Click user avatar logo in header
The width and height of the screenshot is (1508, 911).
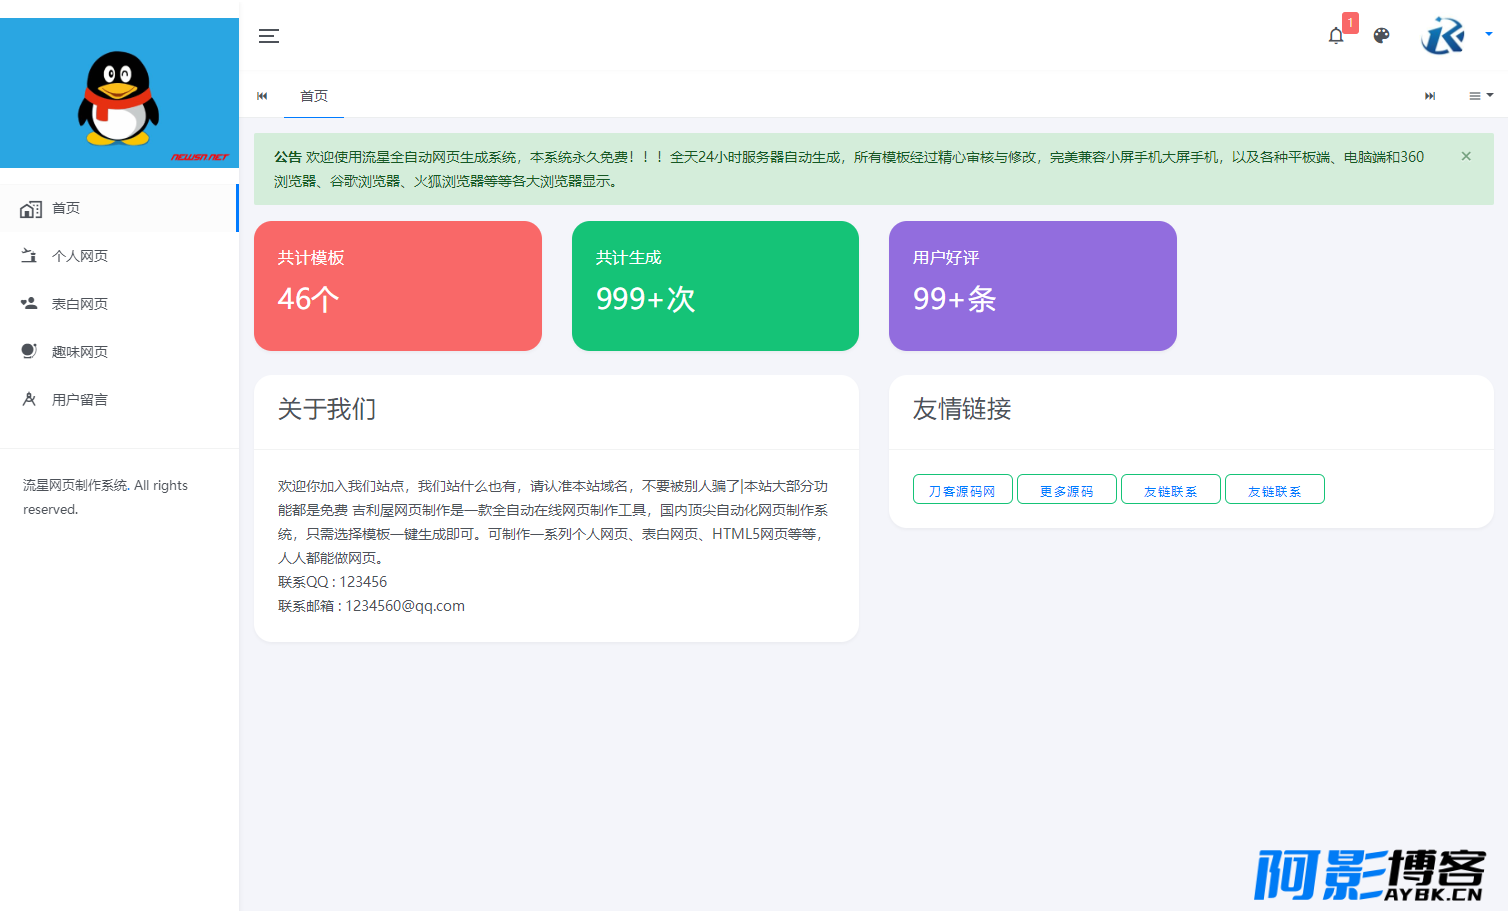1443,36
